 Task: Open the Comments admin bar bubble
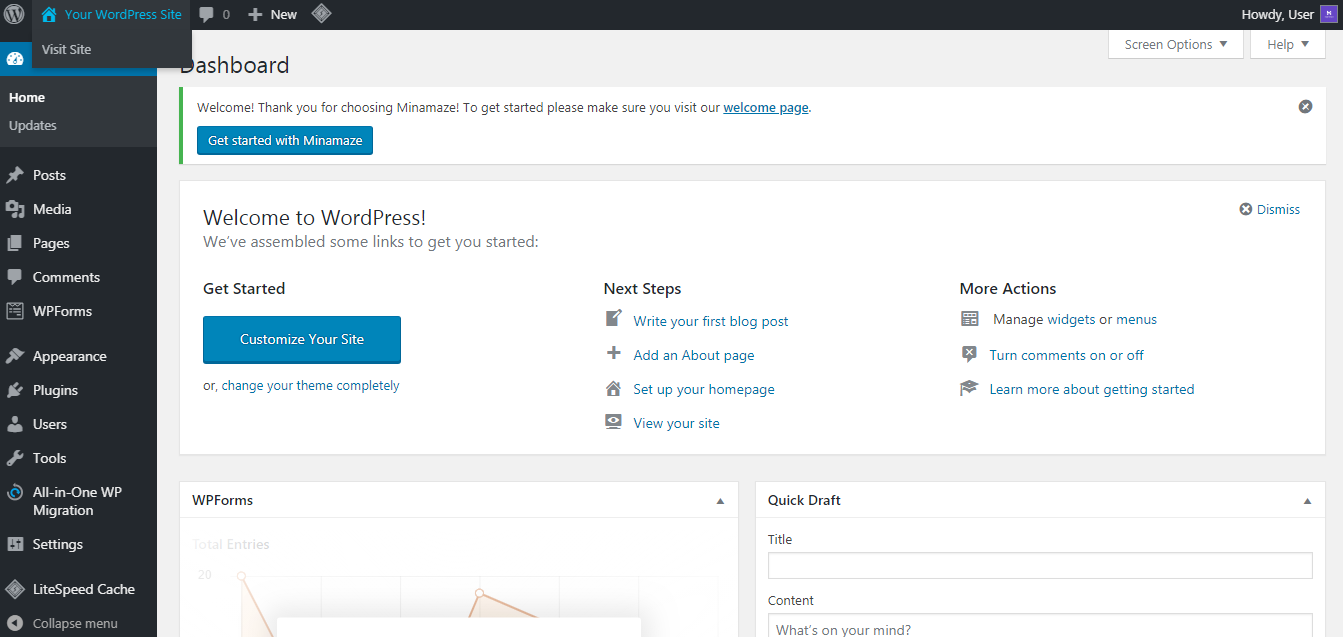pyautogui.click(x=210, y=14)
